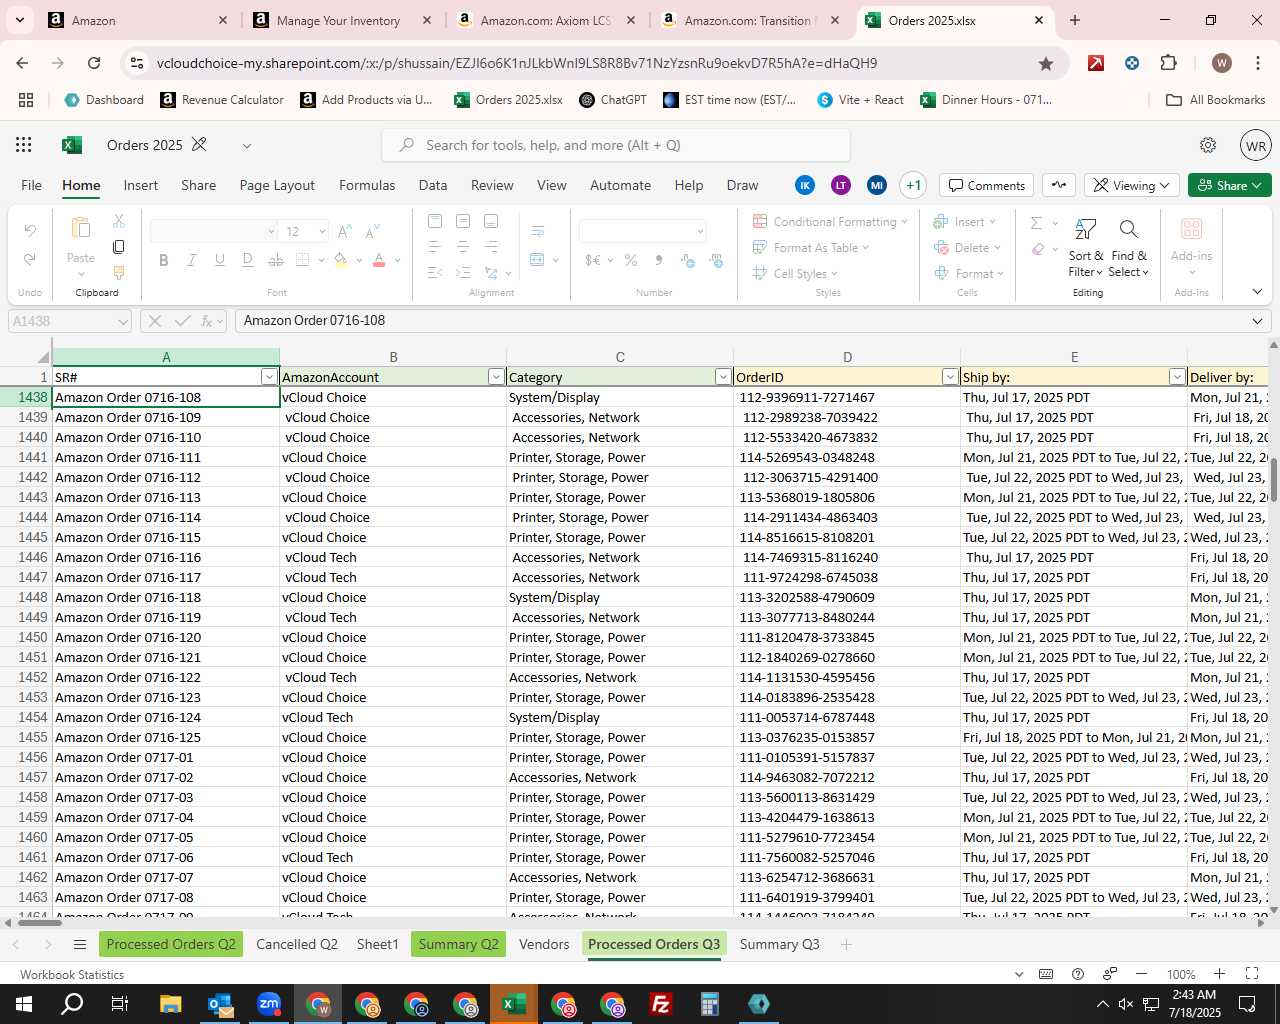Toggle Bold formatting
The width and height of the screenshot is (1280, 1024).
[x=163, y=260]
